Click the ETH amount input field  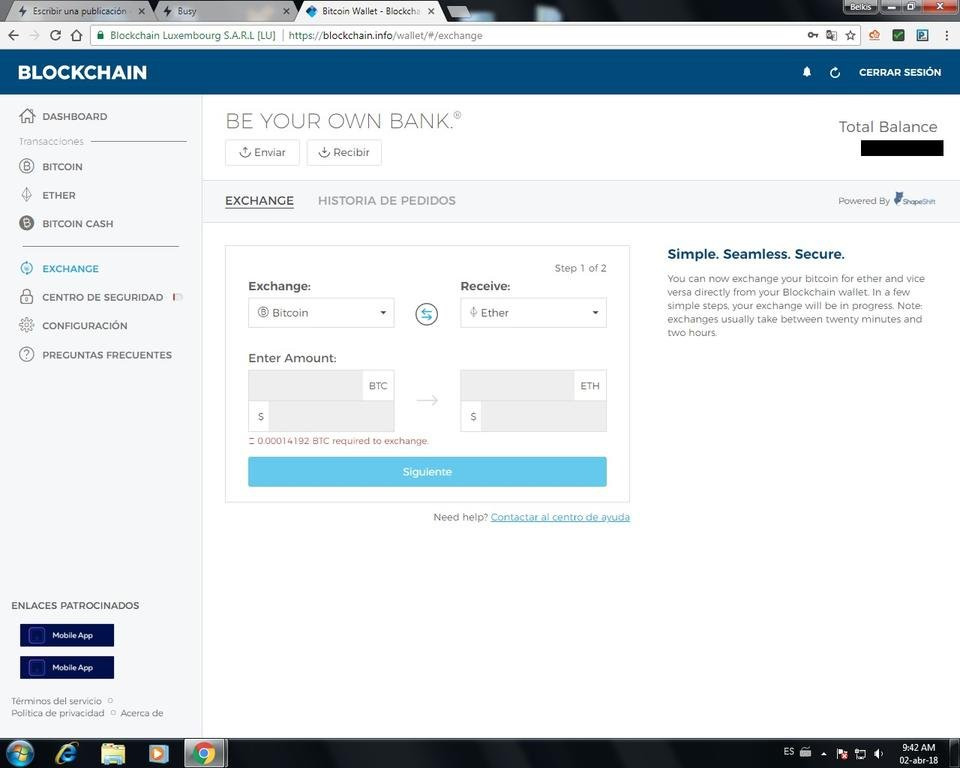point(517,385)
